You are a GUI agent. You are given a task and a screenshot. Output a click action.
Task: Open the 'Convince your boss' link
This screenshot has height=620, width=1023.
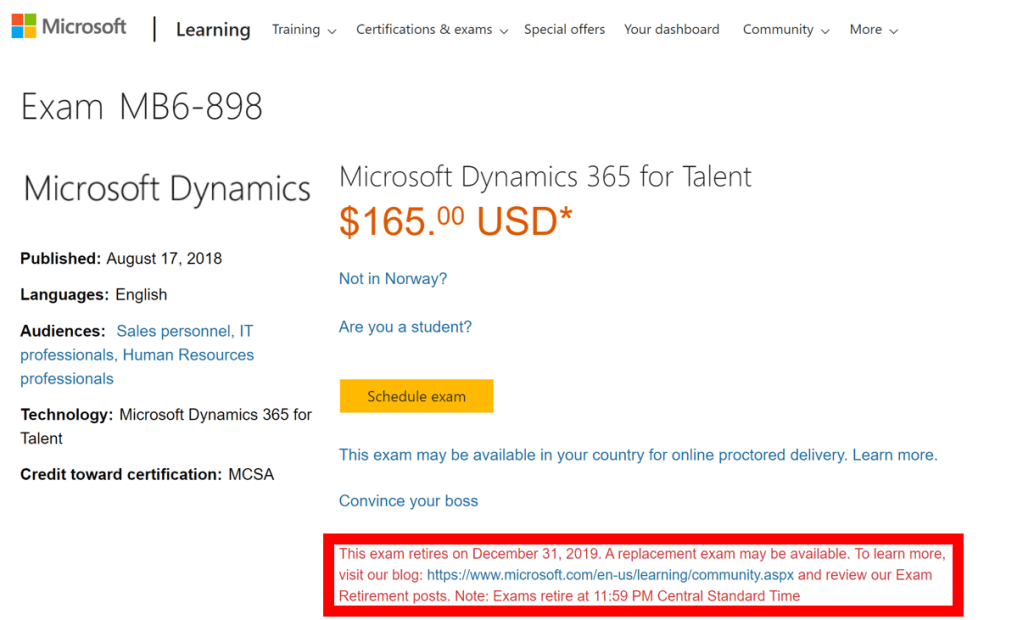pos(408,501)
